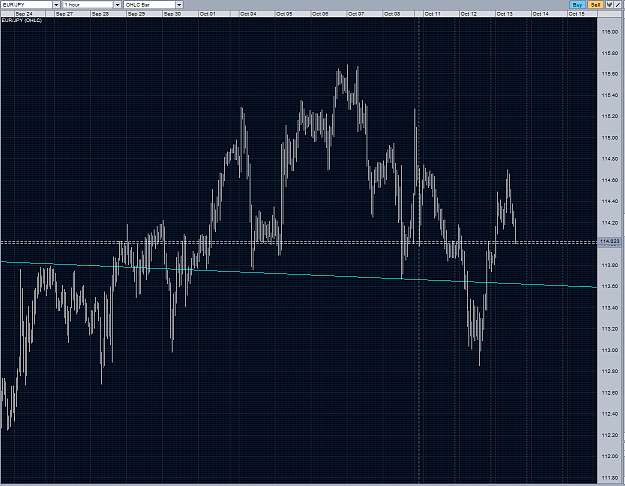The width and height of the screenshot is (625, 486).
Task: Click the 113.00 price axis label
Action: 609,350
